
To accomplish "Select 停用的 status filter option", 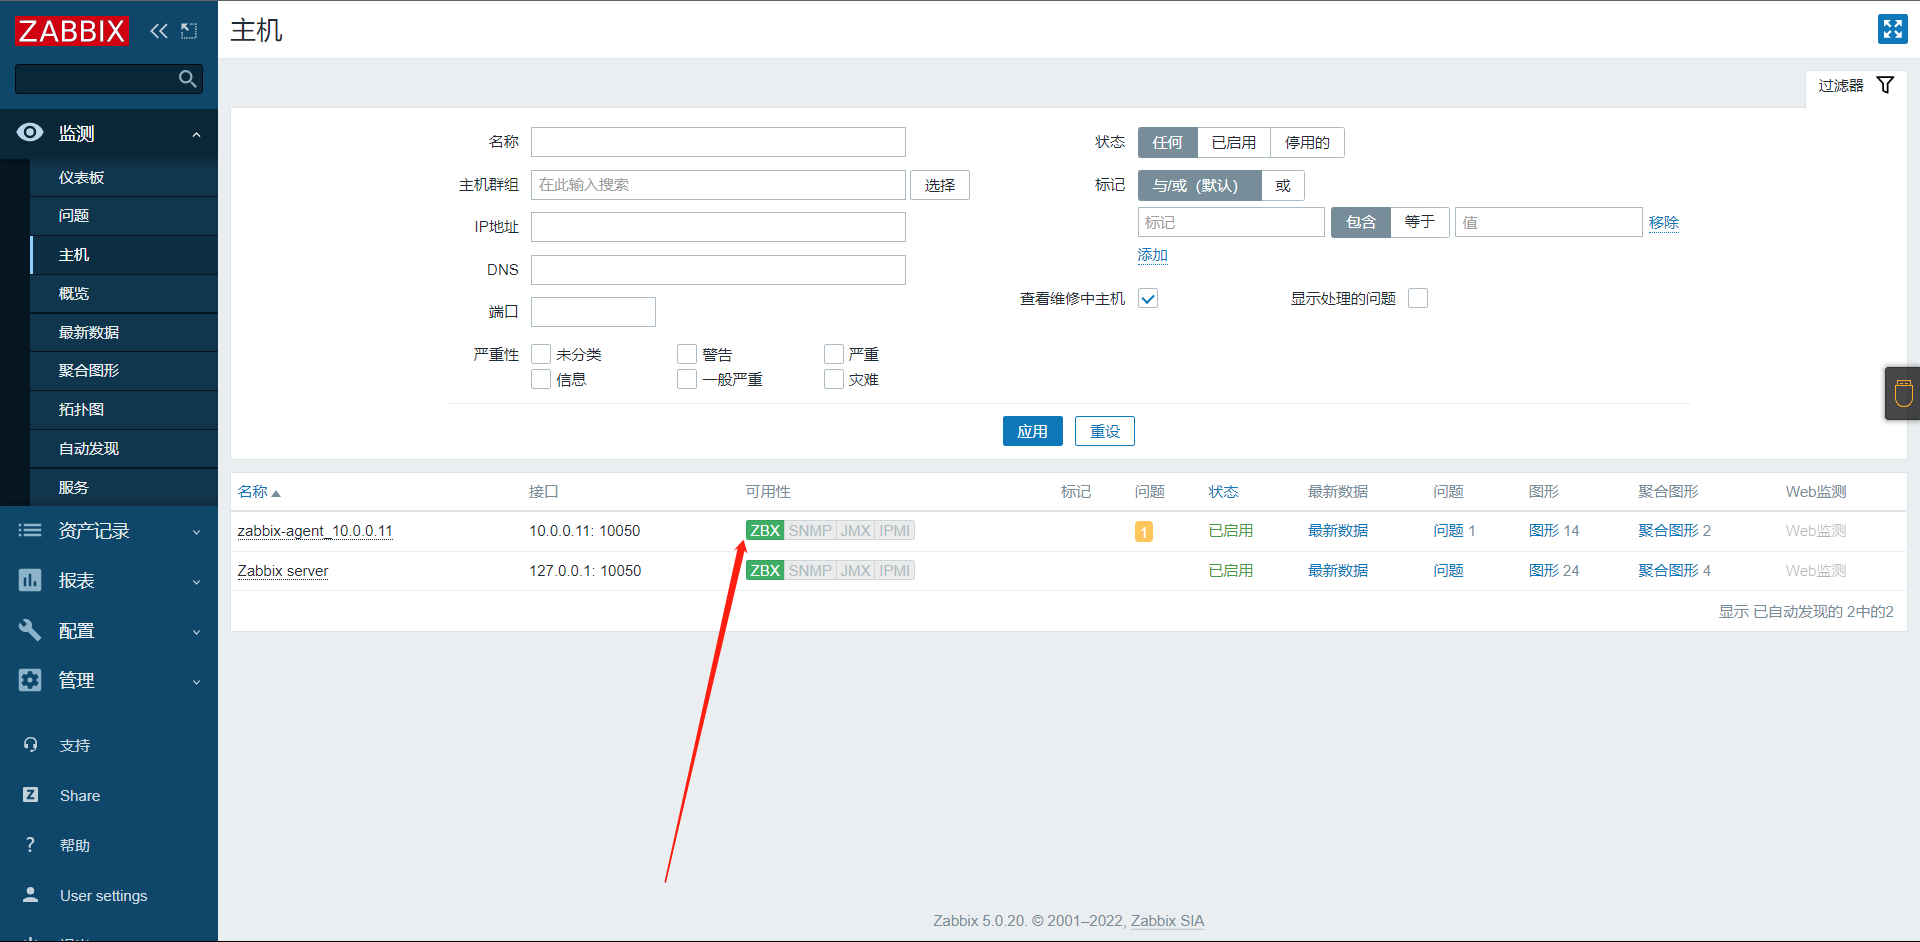I will (1307, 143).
